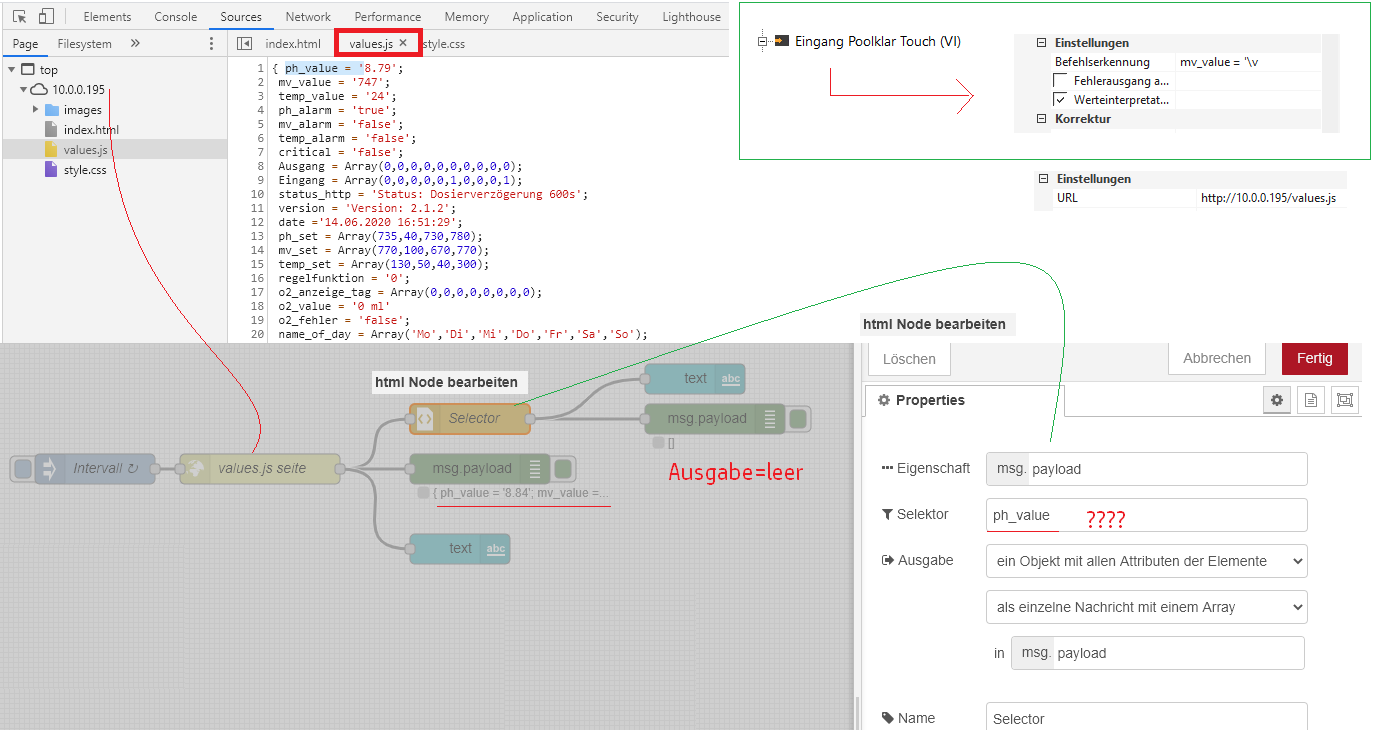Toggle the Selector debug node button
This screenshot has width=1379, height=730.
798,419
